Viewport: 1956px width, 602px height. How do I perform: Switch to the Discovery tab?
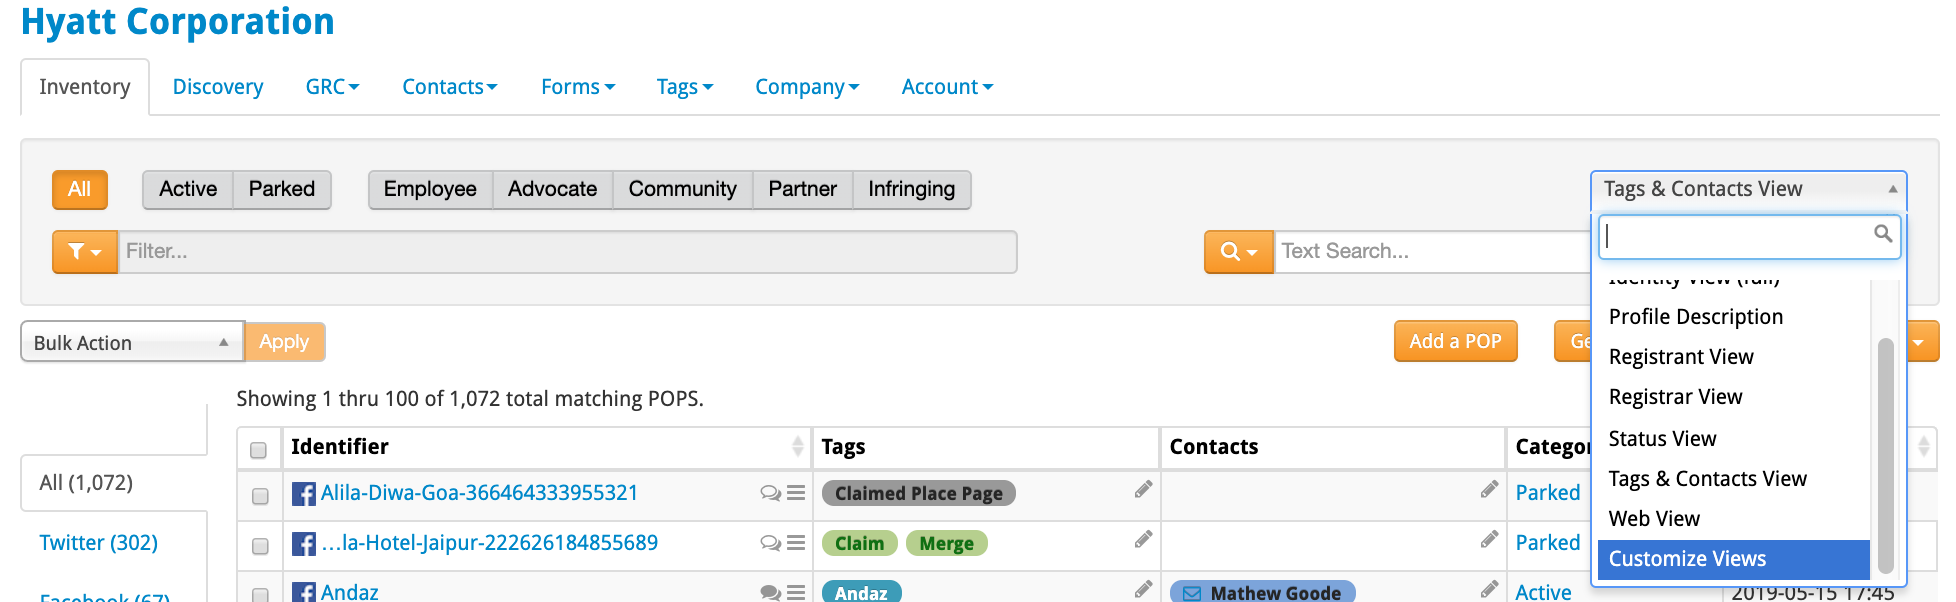(x=218, y=87)
